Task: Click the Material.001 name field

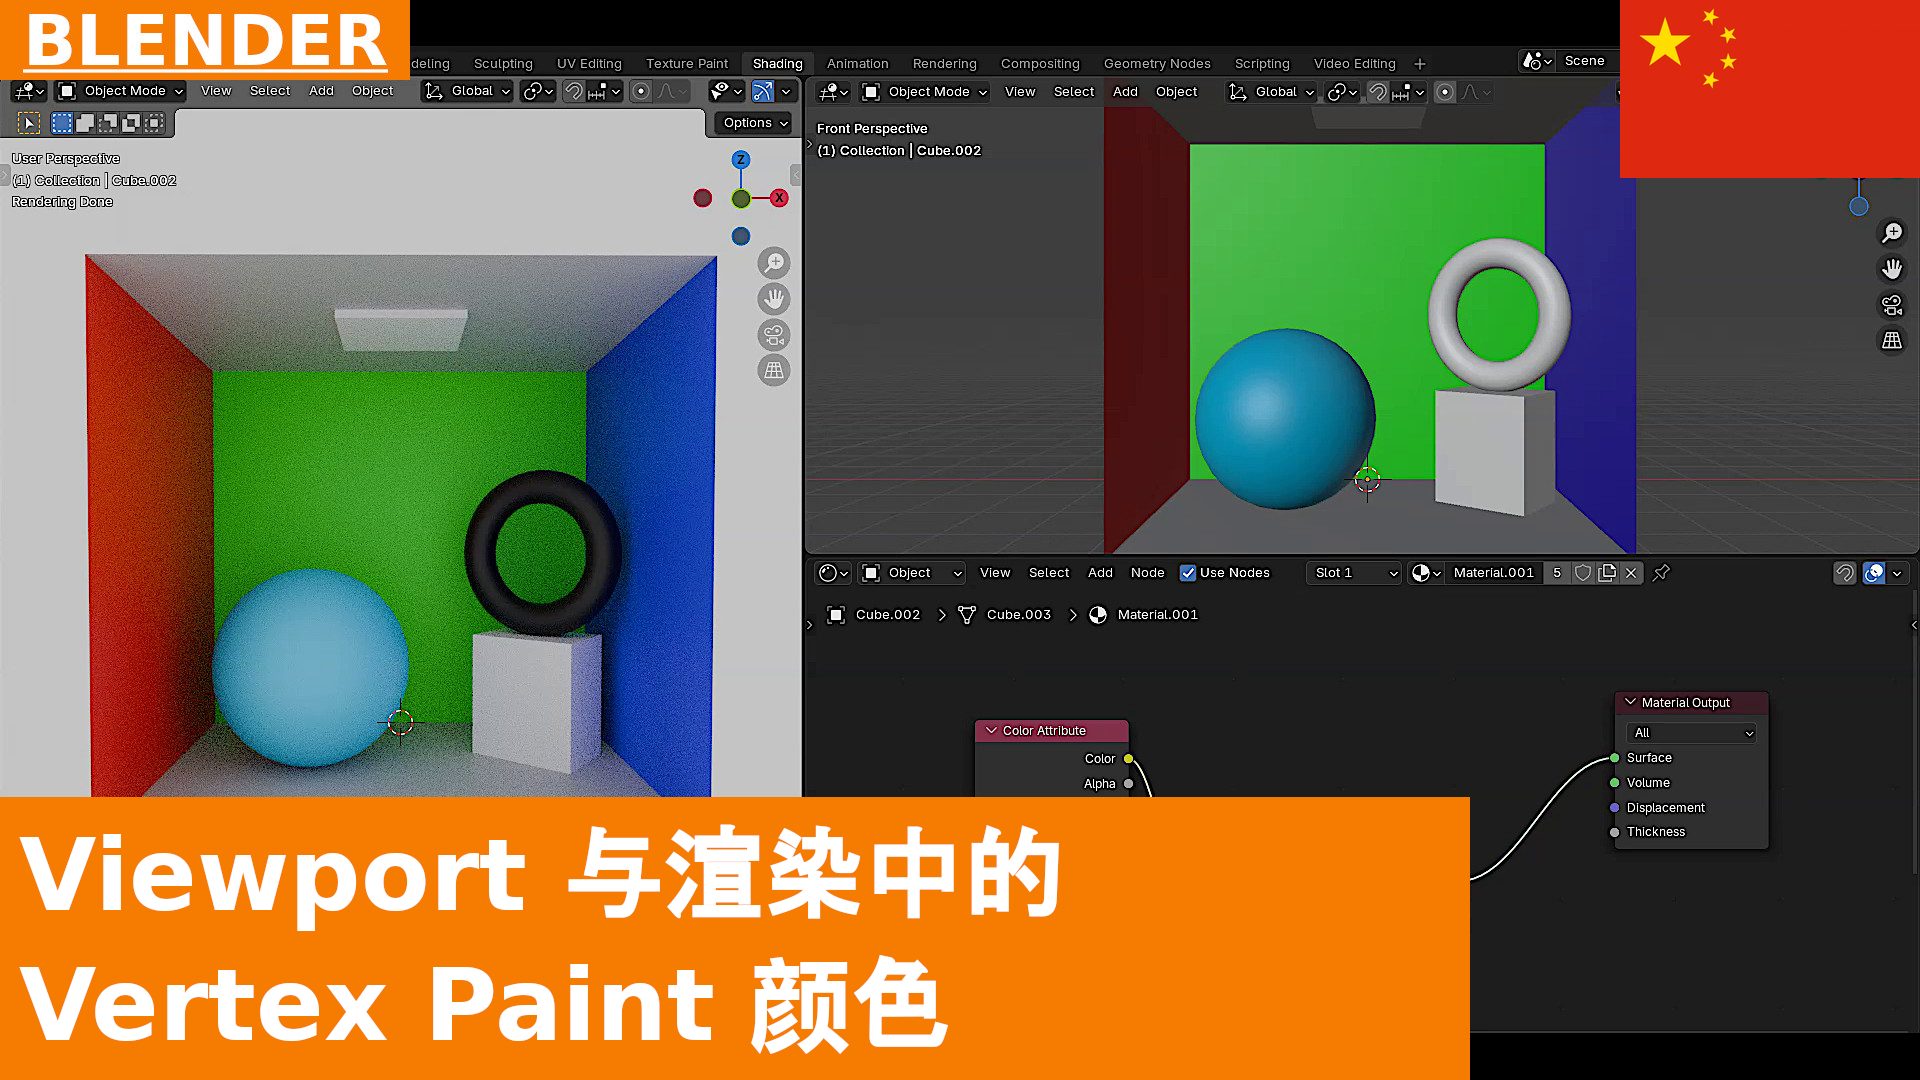Action: click(x=1493, y=573)
